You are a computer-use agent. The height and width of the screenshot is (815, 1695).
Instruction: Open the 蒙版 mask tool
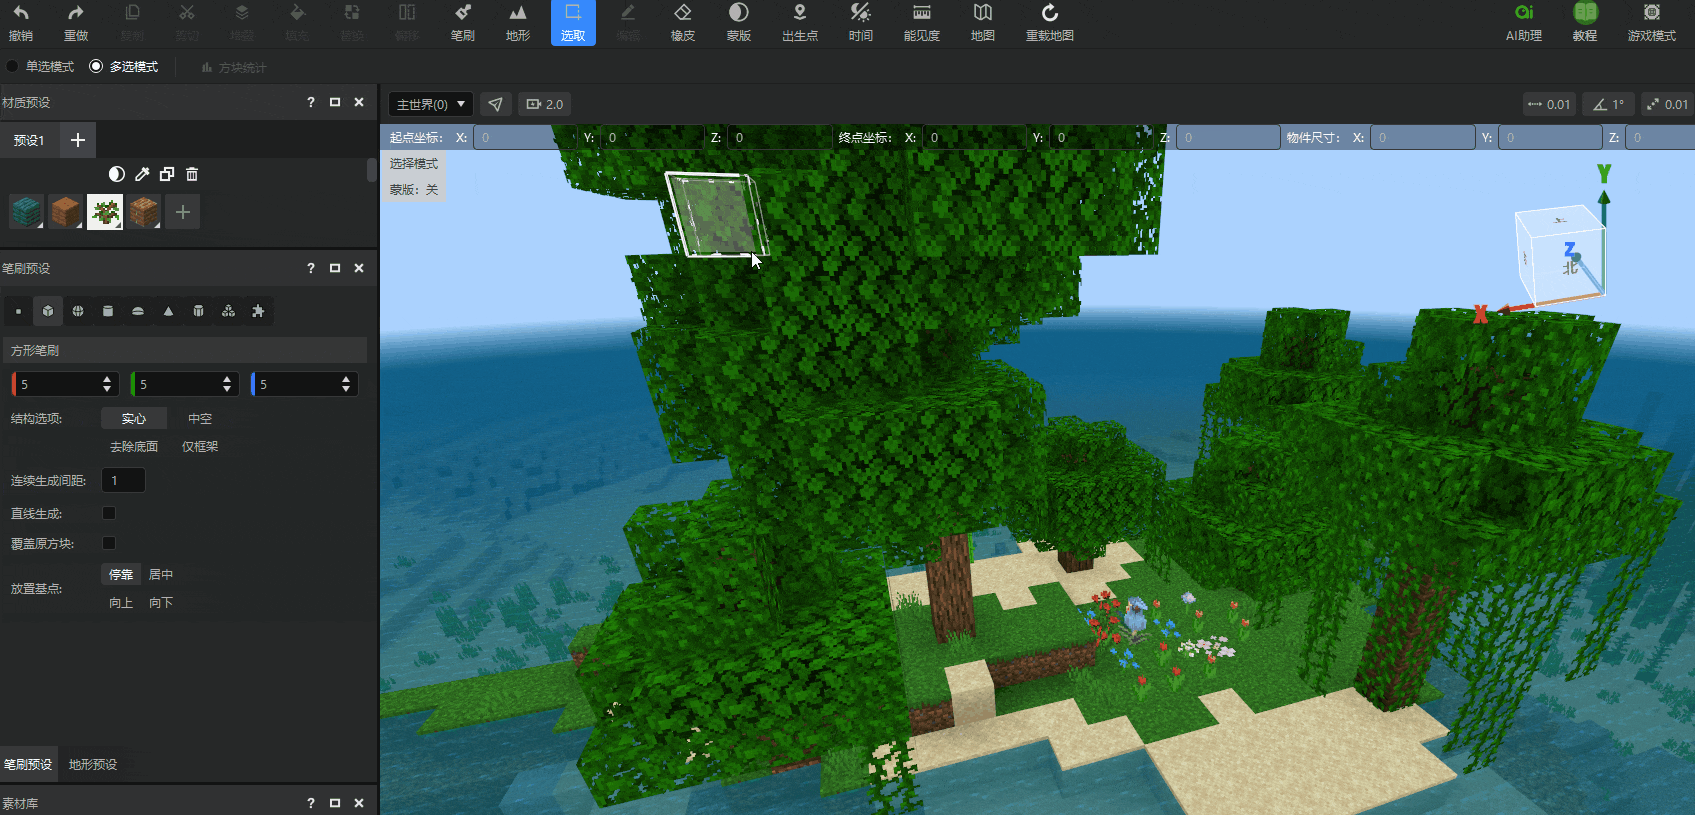[738, 22]
